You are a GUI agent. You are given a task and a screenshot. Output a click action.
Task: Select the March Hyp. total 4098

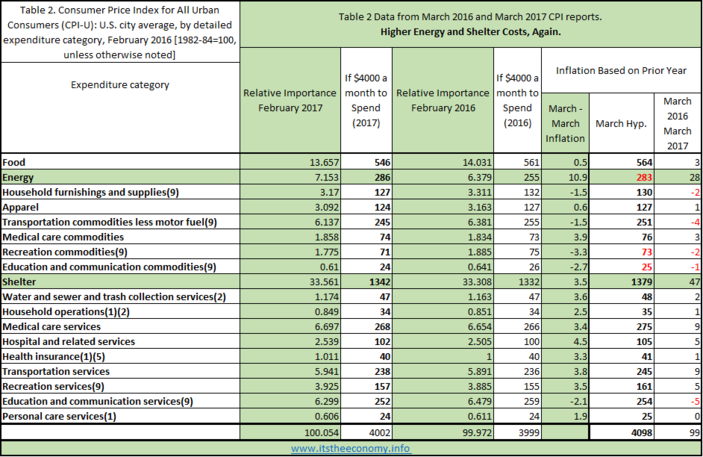coord(642,433)
